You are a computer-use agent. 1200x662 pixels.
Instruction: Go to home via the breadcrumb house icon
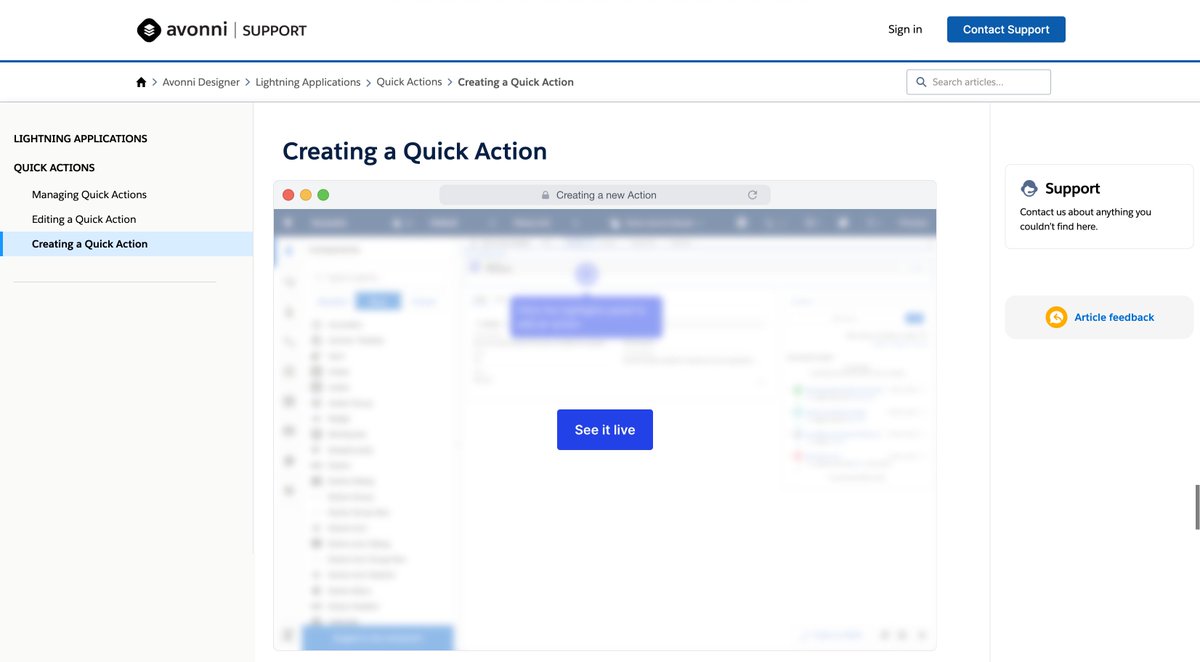click(141, 82)
